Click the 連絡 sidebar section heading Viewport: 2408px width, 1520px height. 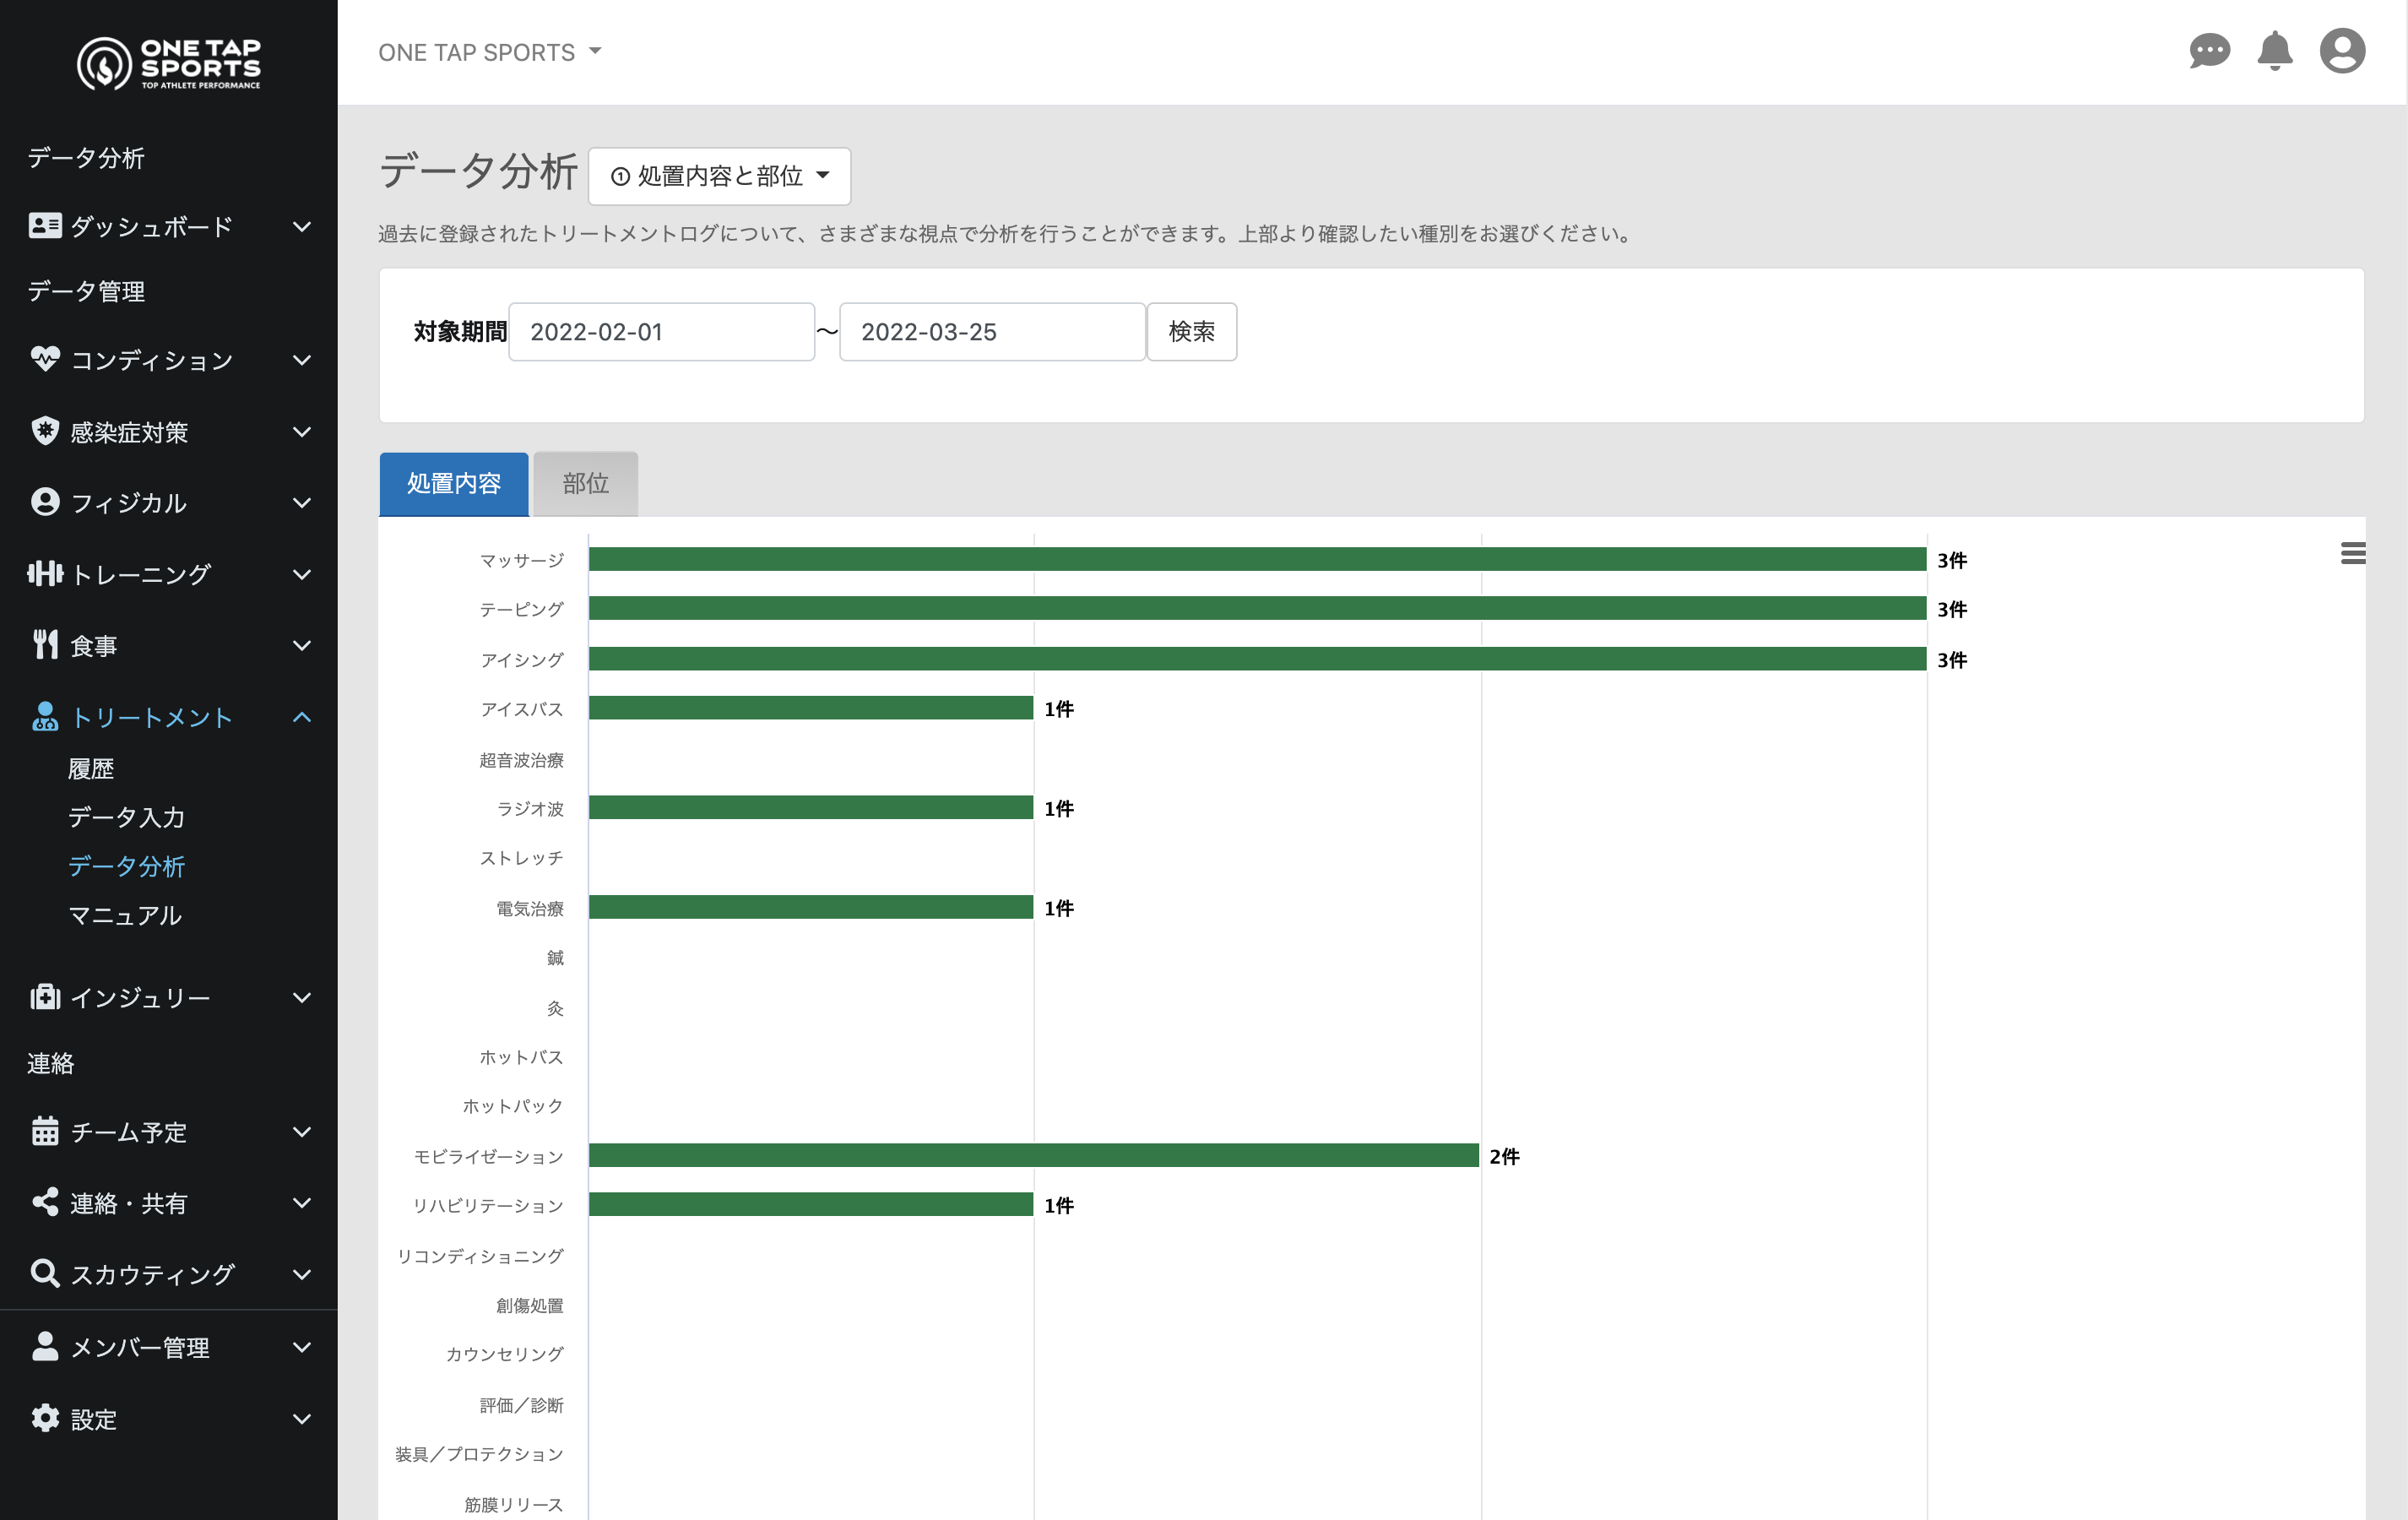point(51,1064)
